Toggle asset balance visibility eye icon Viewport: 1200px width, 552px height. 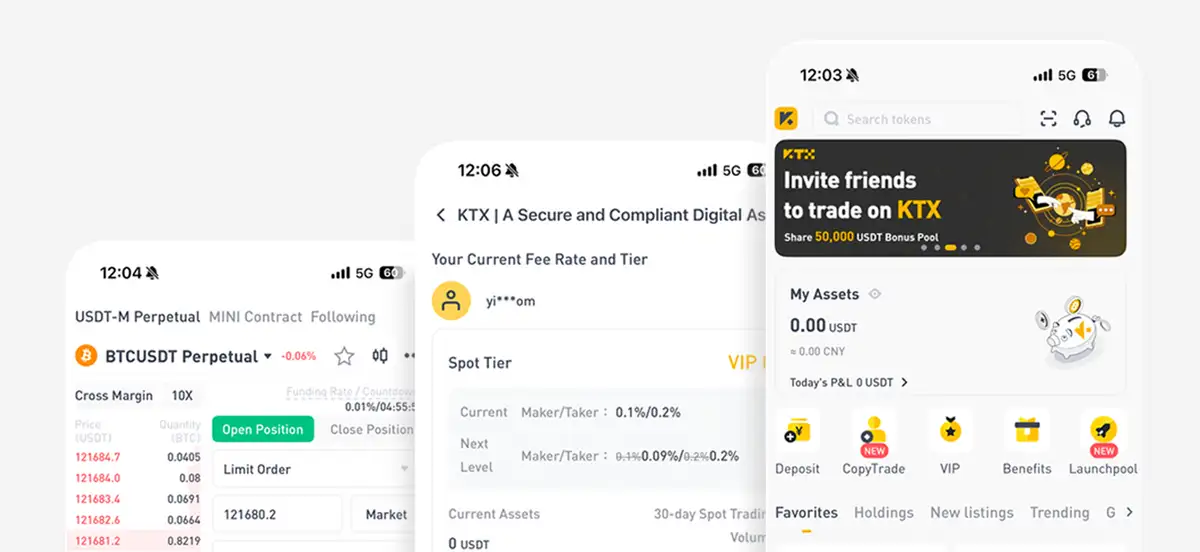click(875, 294)
